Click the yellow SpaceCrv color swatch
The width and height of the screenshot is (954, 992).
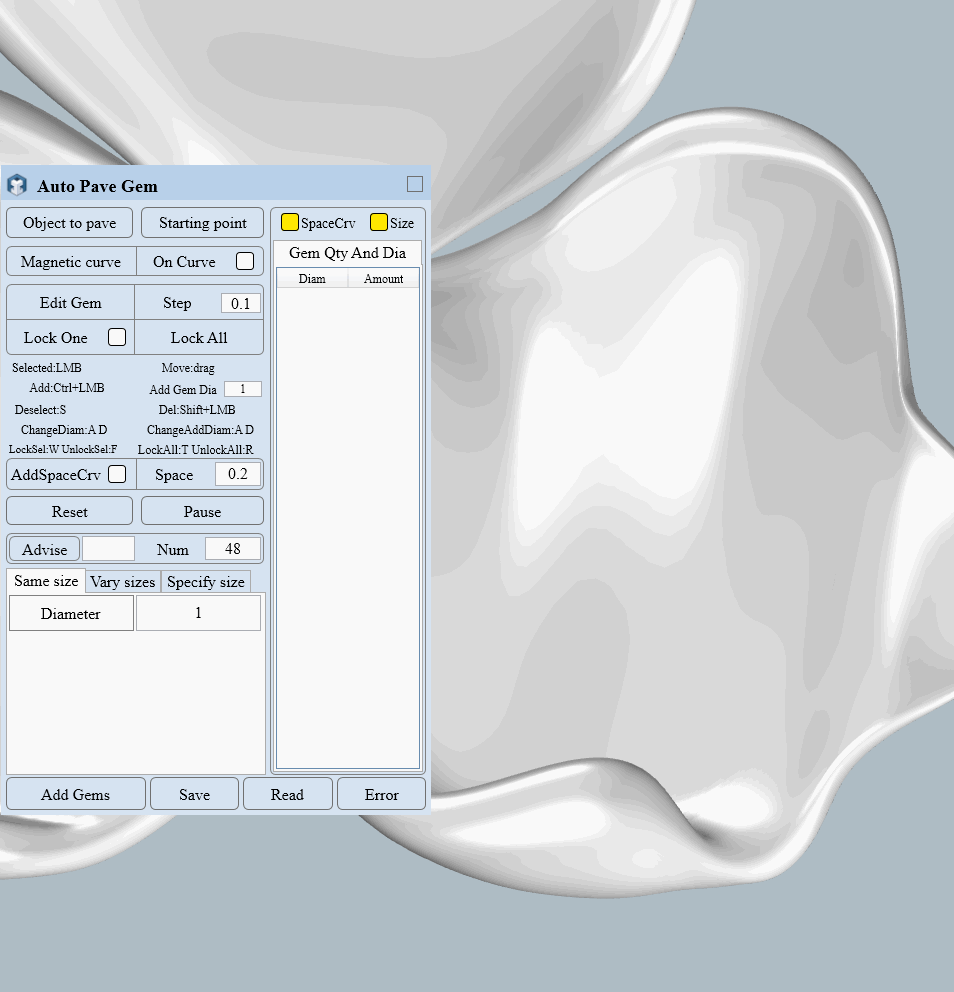(290, 223)
